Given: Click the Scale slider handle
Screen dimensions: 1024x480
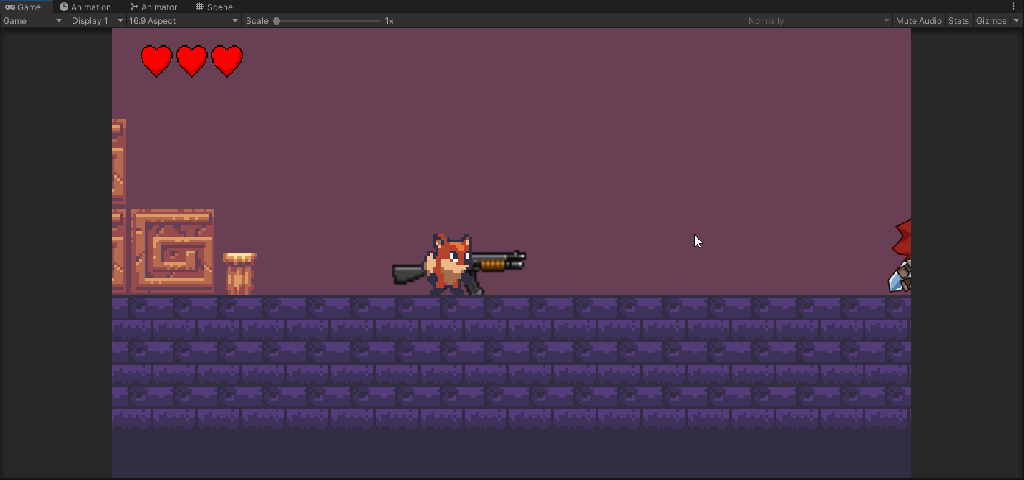Looking at the screenshot, I should 277,21.
